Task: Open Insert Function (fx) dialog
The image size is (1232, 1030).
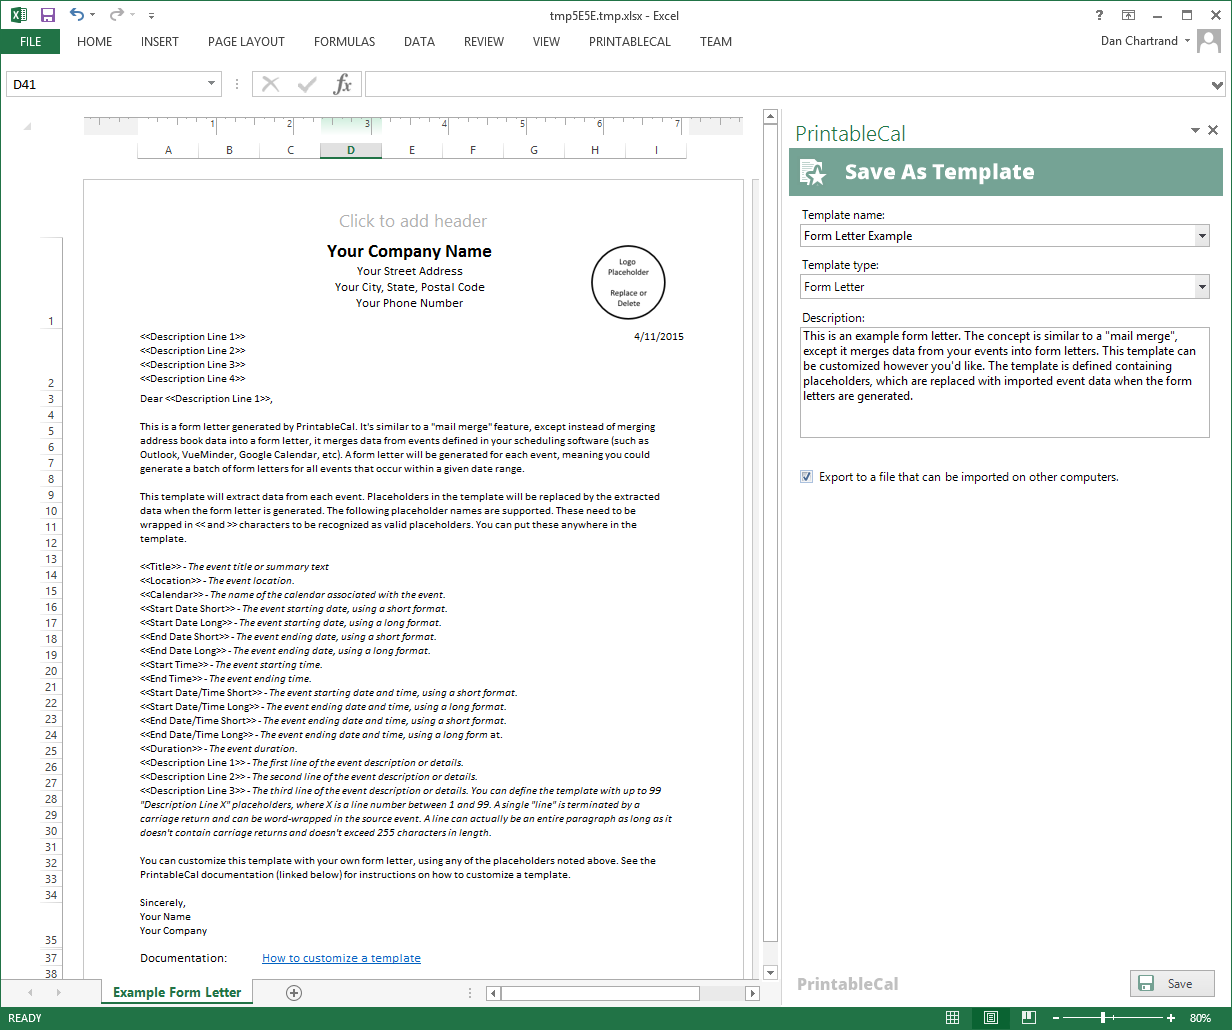Action: pyautogui.click(x=343, y=84)
